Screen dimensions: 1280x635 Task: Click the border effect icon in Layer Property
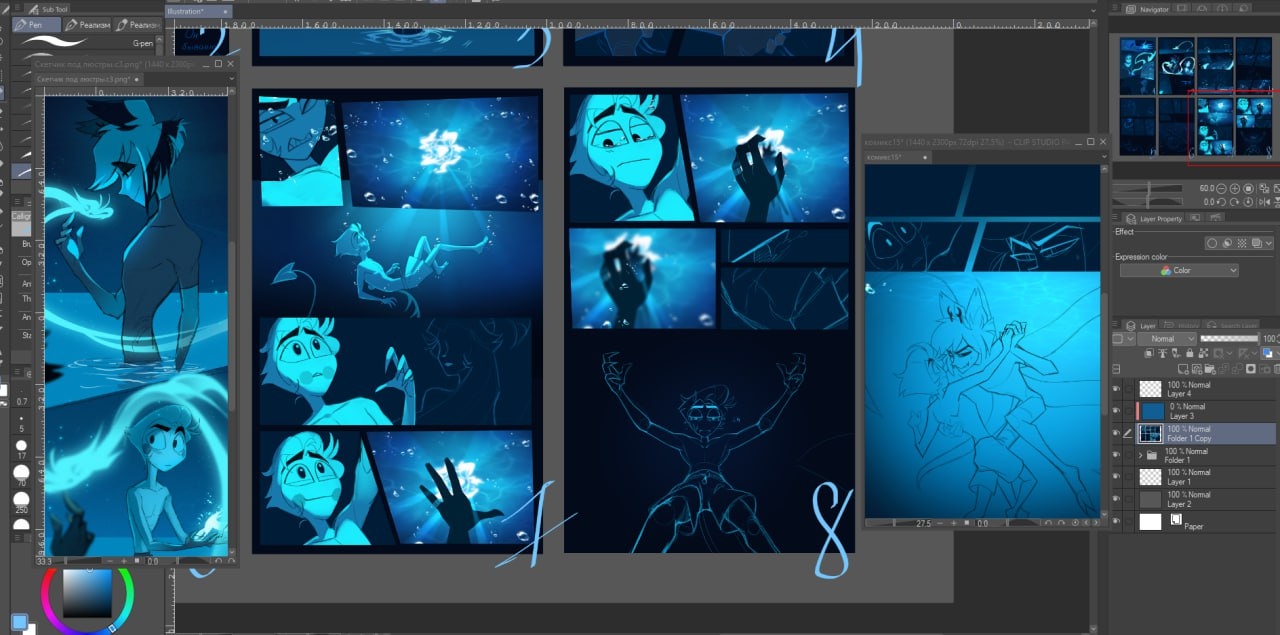pyautogui.click(x=1211, y=243)
